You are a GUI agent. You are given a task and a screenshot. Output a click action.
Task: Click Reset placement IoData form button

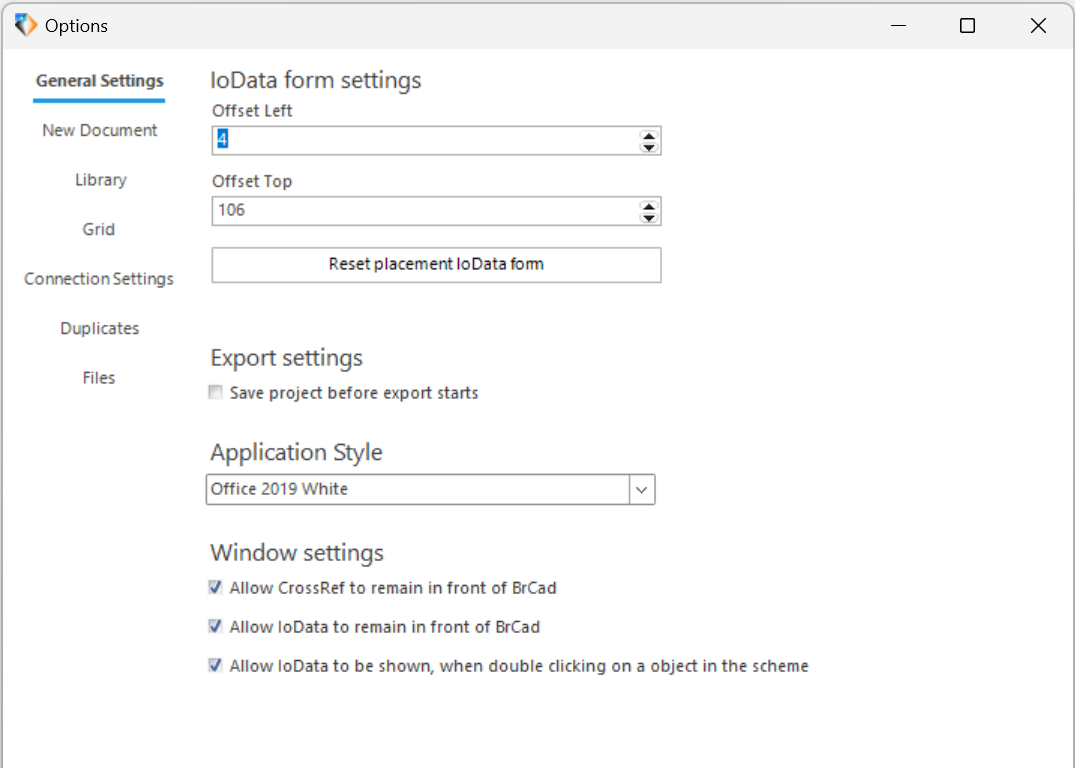[436, 265]
